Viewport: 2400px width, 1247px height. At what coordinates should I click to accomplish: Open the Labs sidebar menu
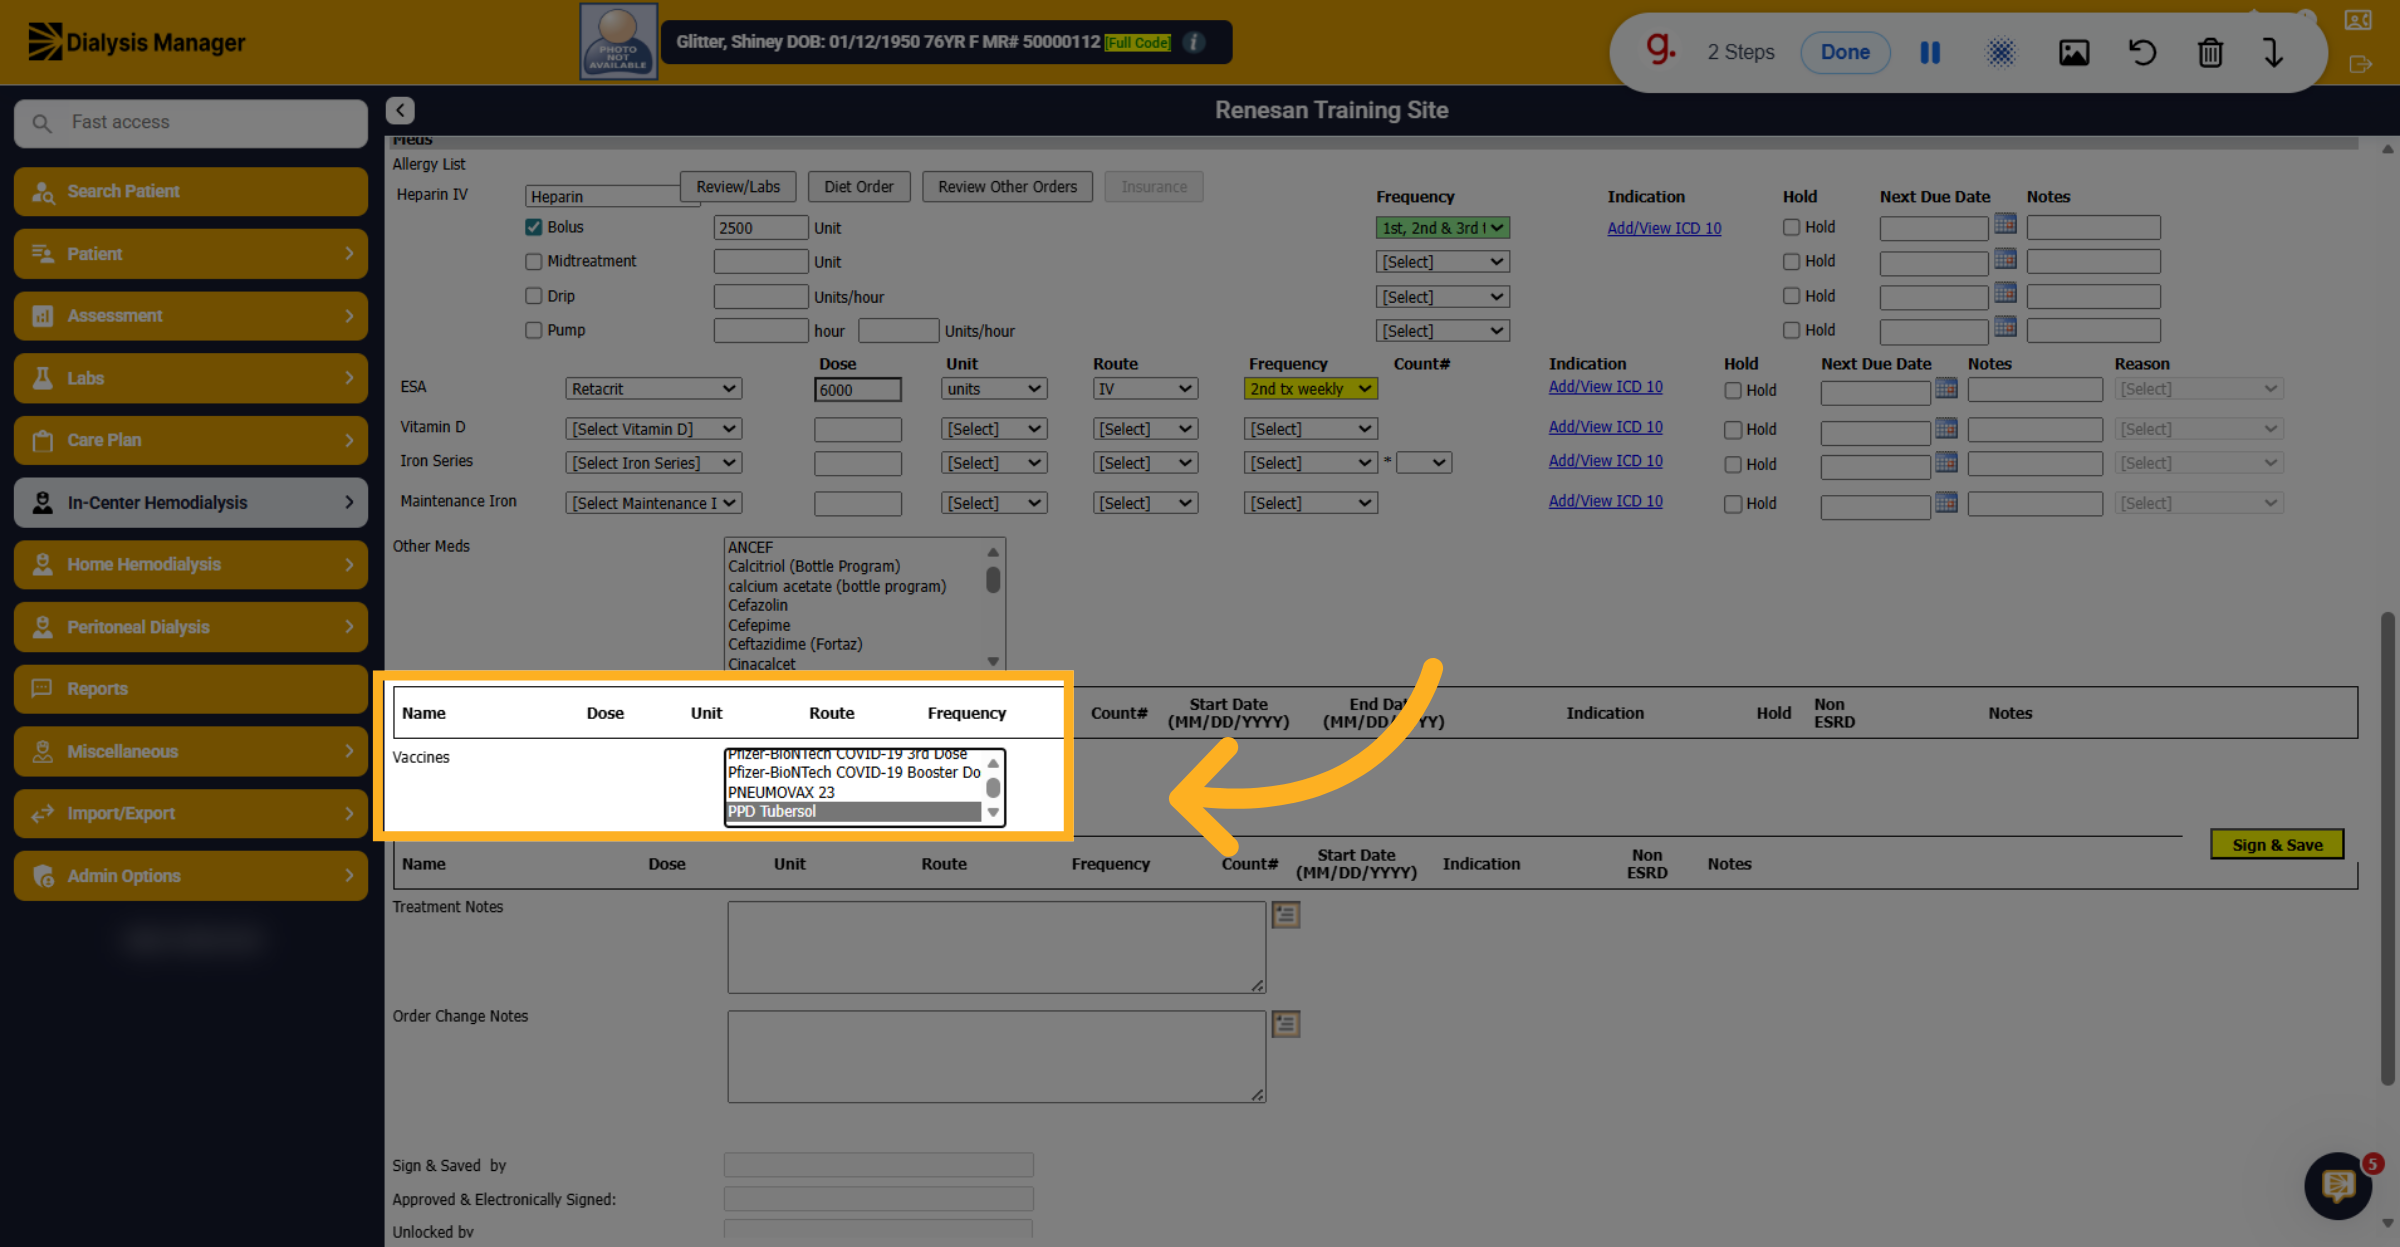point(191,378)
